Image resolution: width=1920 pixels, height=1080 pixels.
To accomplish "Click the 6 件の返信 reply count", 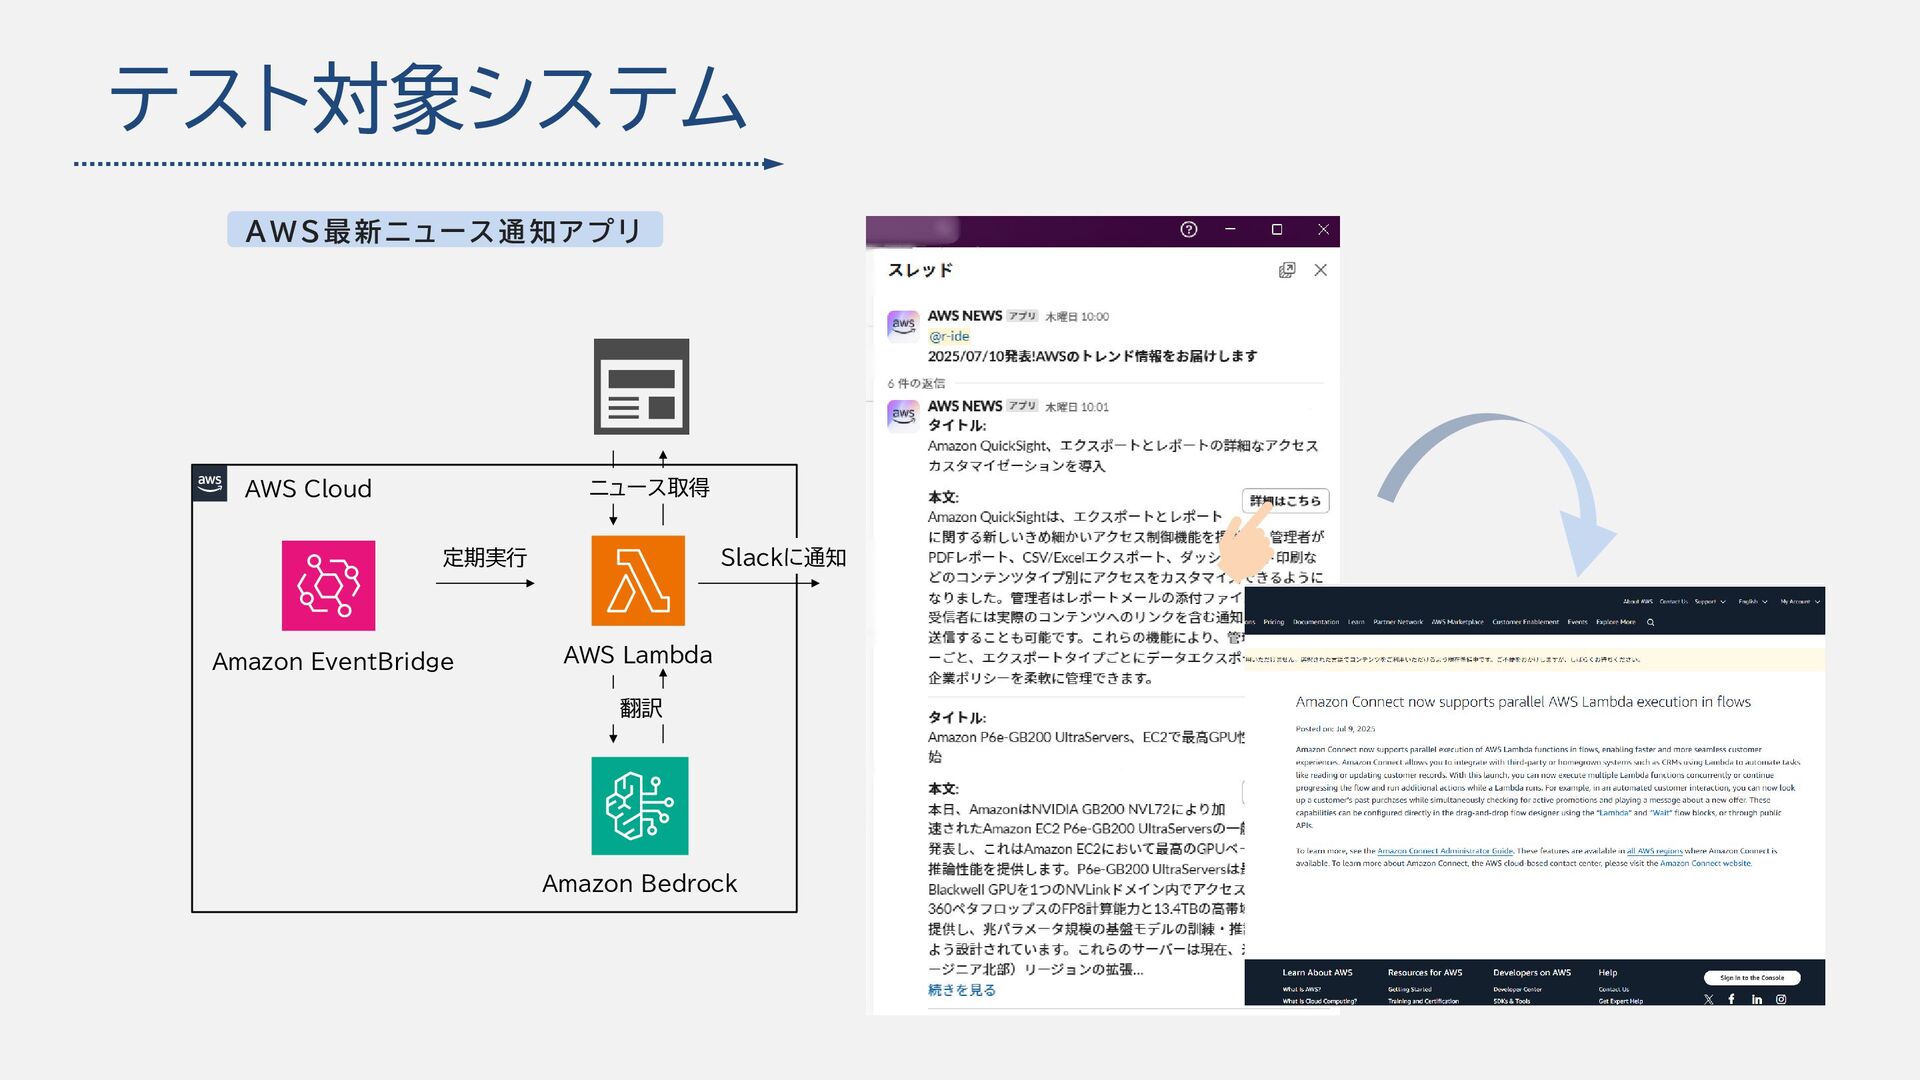I will (916, 383).
